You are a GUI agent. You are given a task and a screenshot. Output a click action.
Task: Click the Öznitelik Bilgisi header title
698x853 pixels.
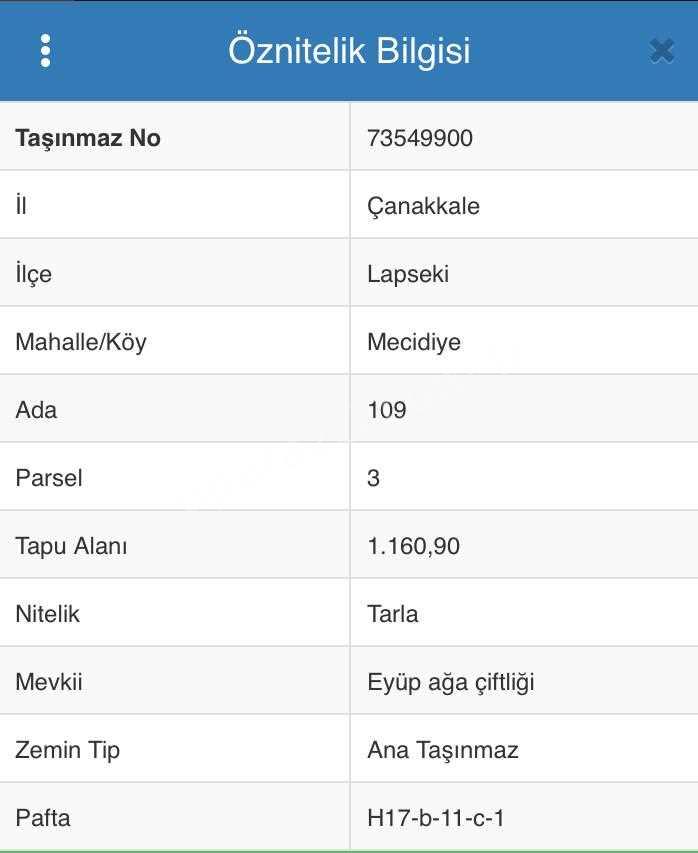[349, 51]
